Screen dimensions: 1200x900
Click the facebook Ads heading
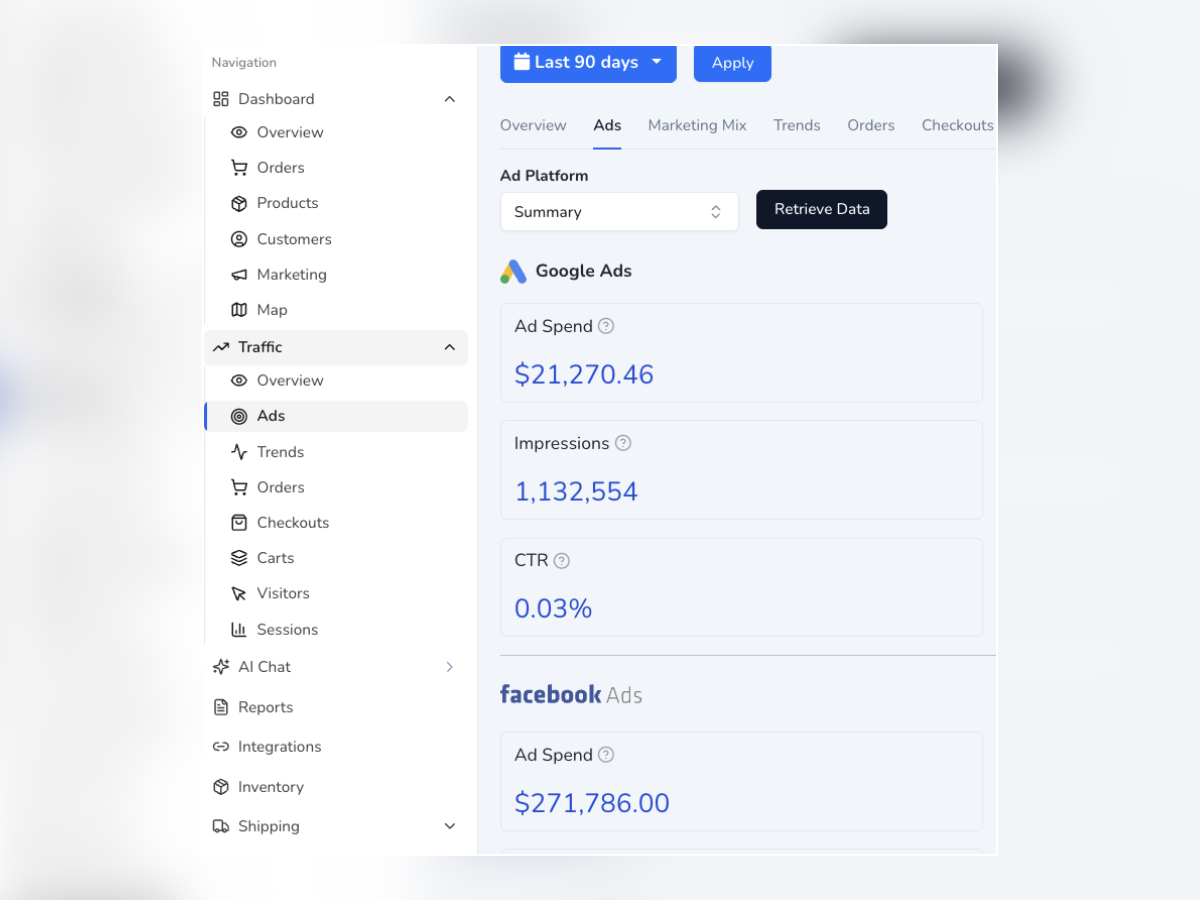point(571,695)
